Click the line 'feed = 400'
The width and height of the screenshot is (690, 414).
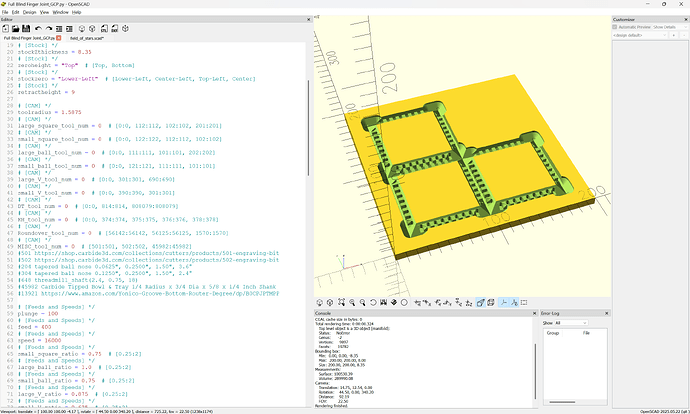tap(34, 327)
